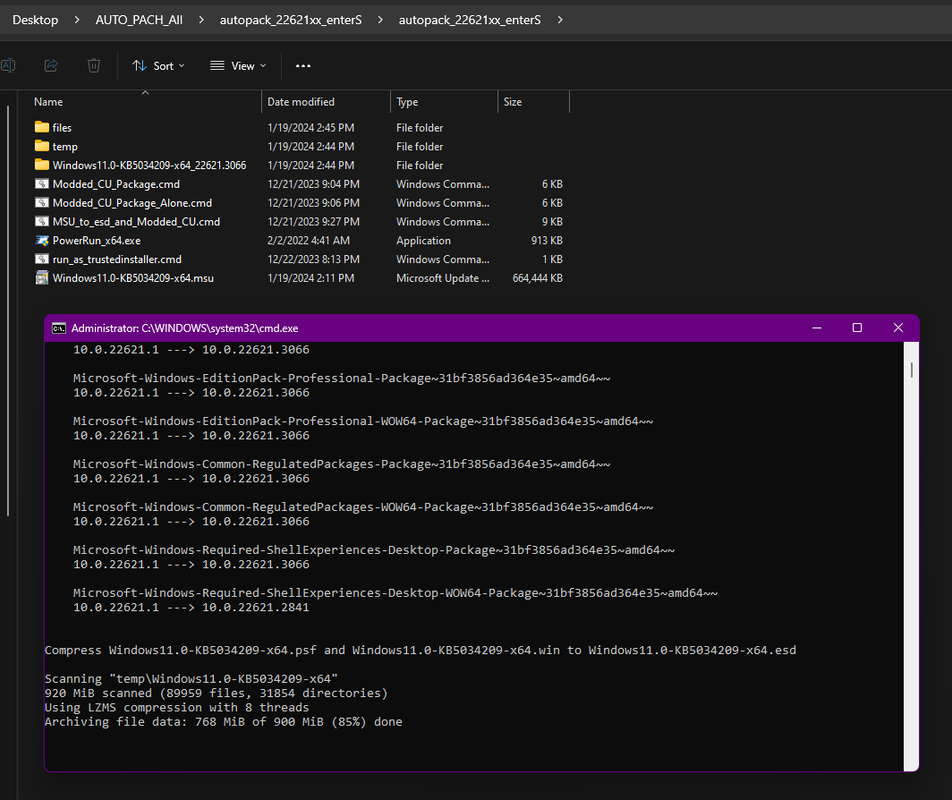Click the Explorer left pane scrollbar
The image size is (952, 800).
[8, 311]
